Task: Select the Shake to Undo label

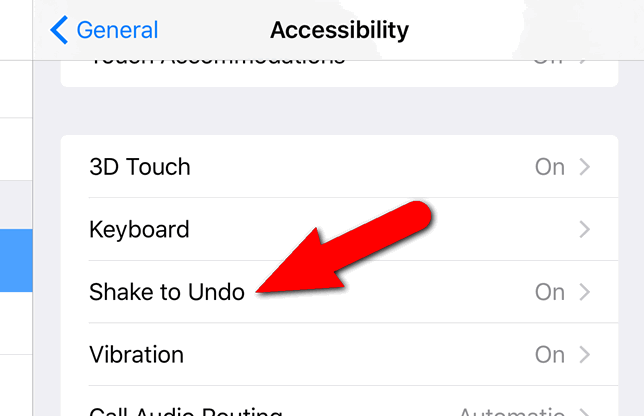Action: coord(167,292)
